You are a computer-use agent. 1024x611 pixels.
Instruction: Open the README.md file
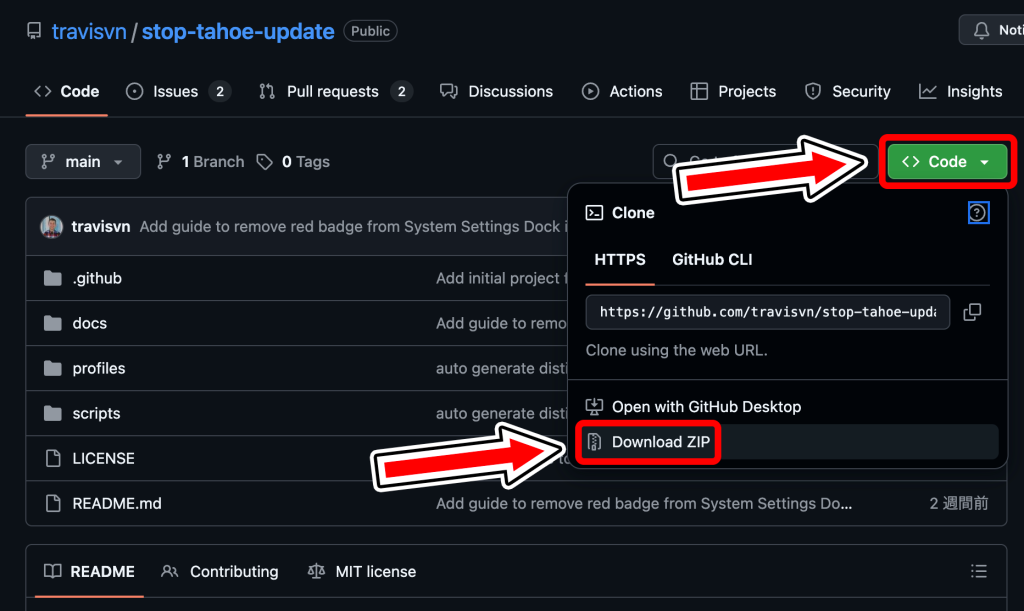(x=116, y=503)
